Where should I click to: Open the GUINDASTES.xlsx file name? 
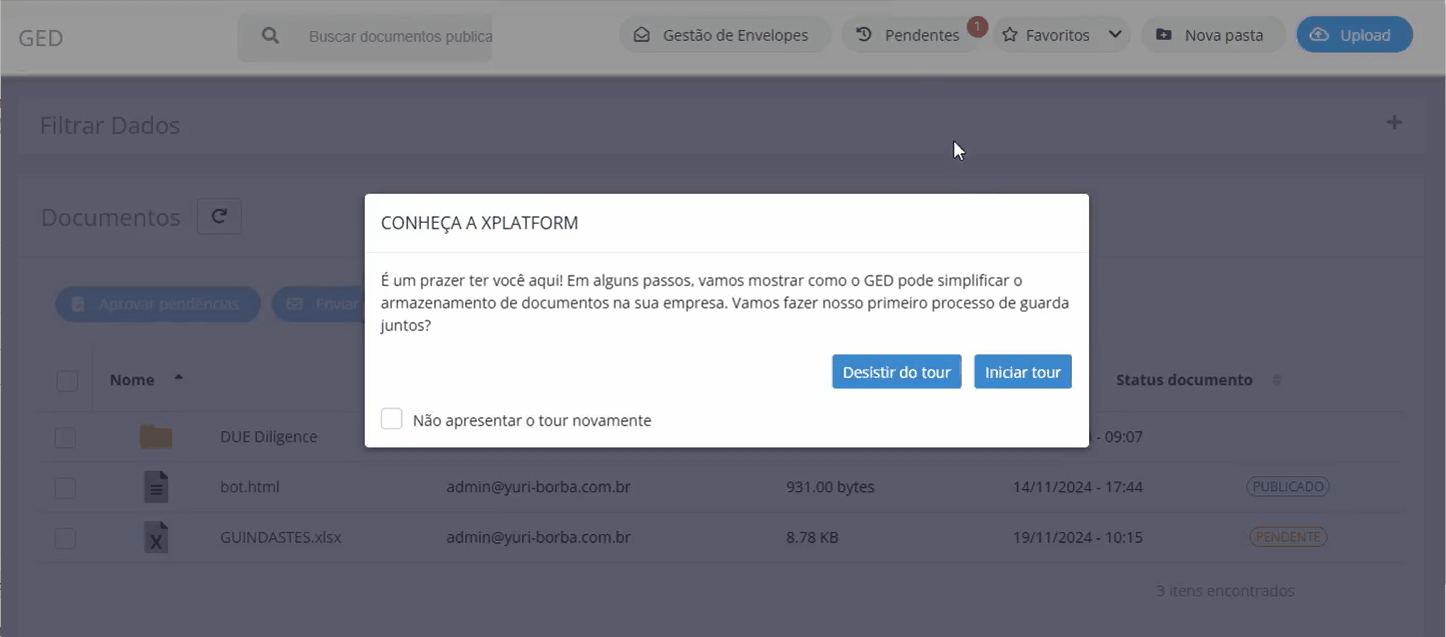point(281,537)
